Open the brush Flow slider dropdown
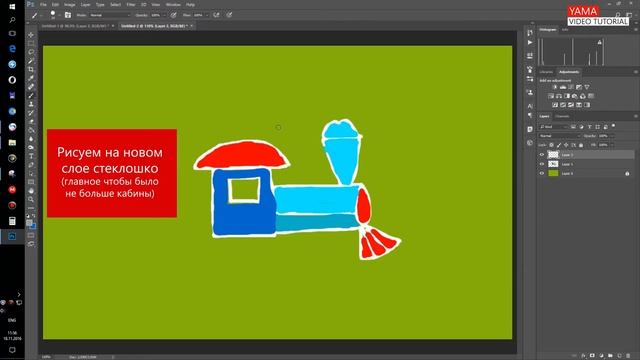This screenshot has width=640, height=360. tap(207, 15)
